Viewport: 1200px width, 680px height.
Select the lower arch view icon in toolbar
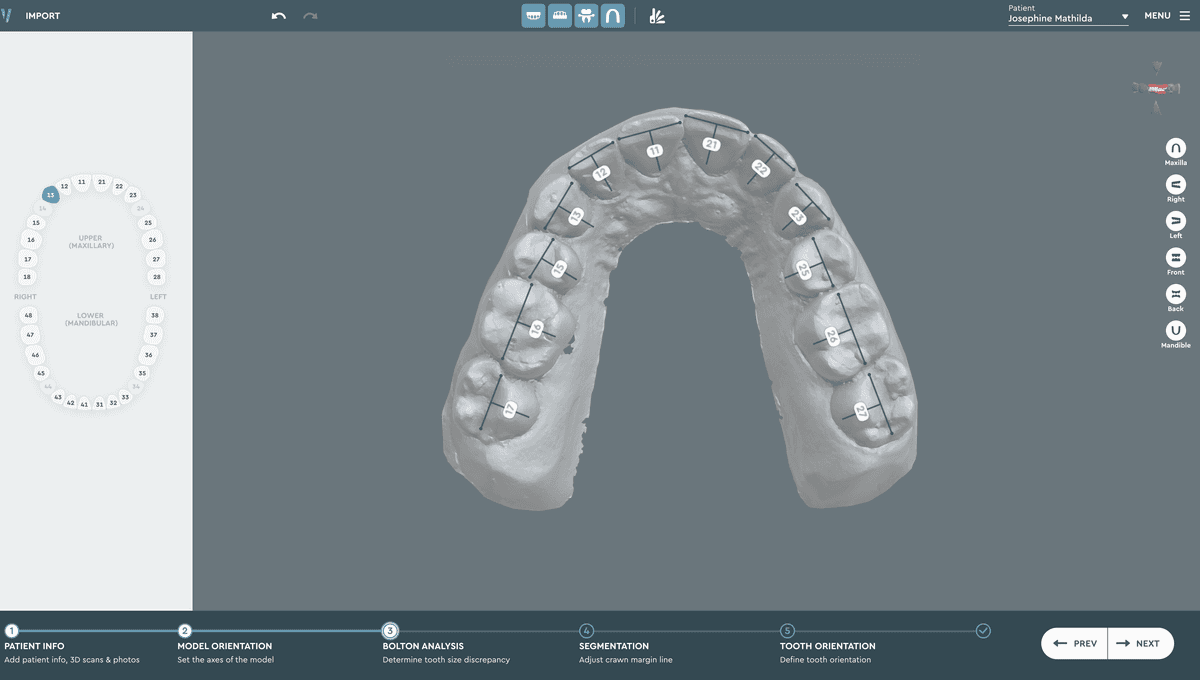[560, 15]
